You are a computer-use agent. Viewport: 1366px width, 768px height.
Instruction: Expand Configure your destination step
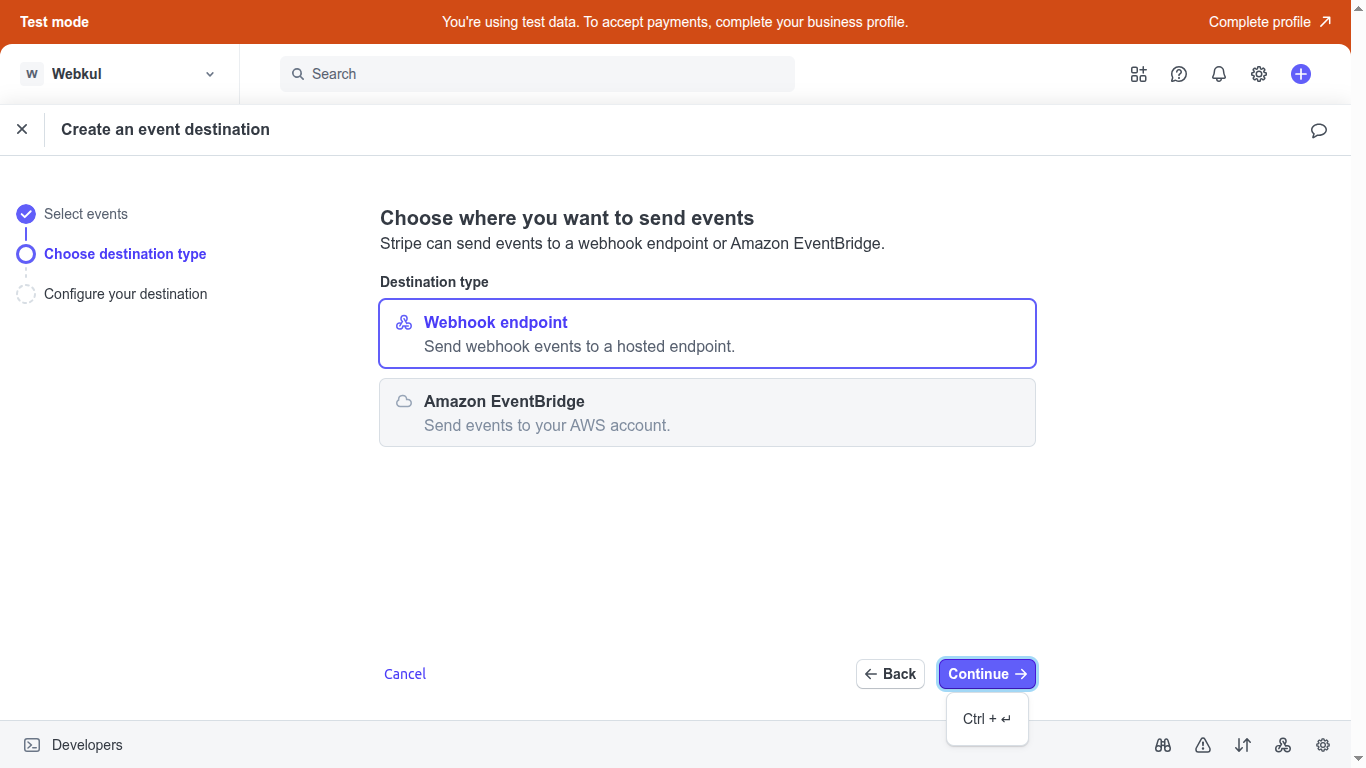124,293
